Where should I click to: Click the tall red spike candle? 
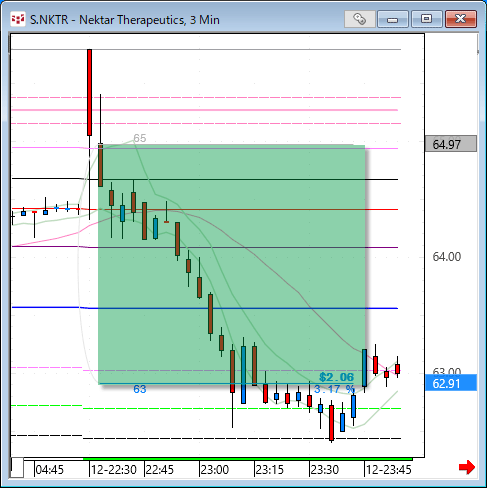click(89, 92)
